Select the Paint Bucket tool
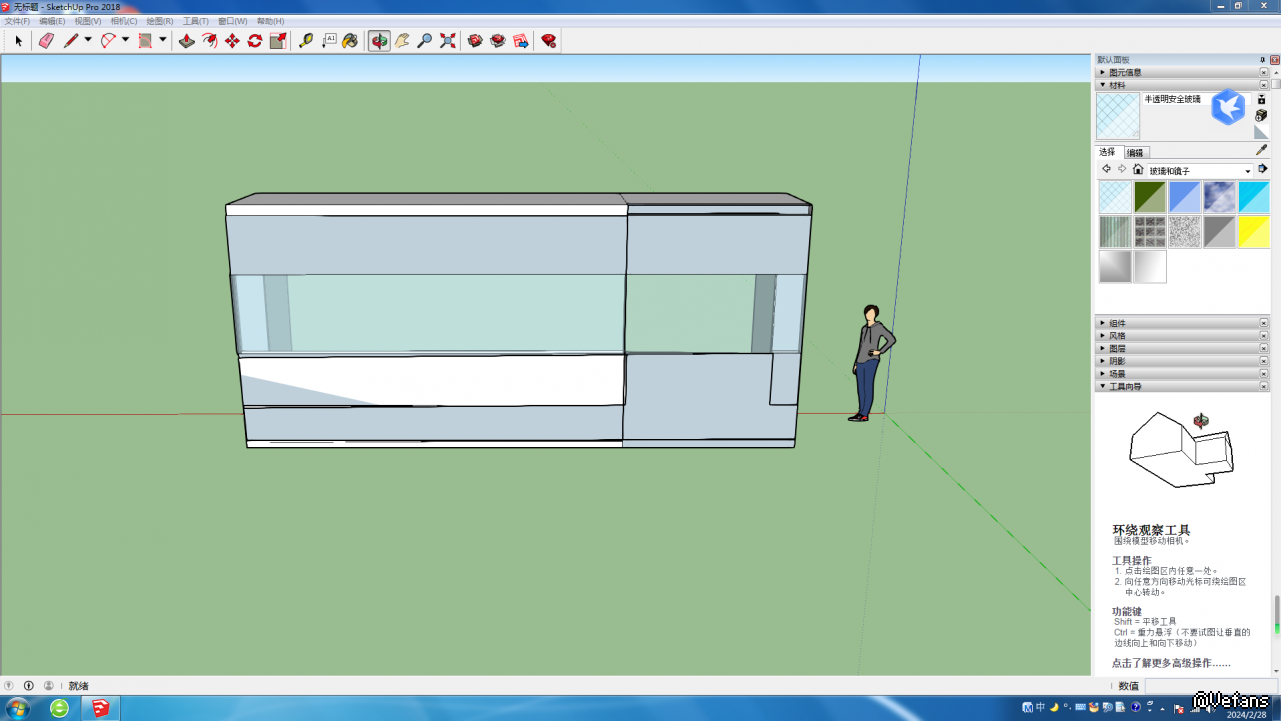 coord(350,41)
